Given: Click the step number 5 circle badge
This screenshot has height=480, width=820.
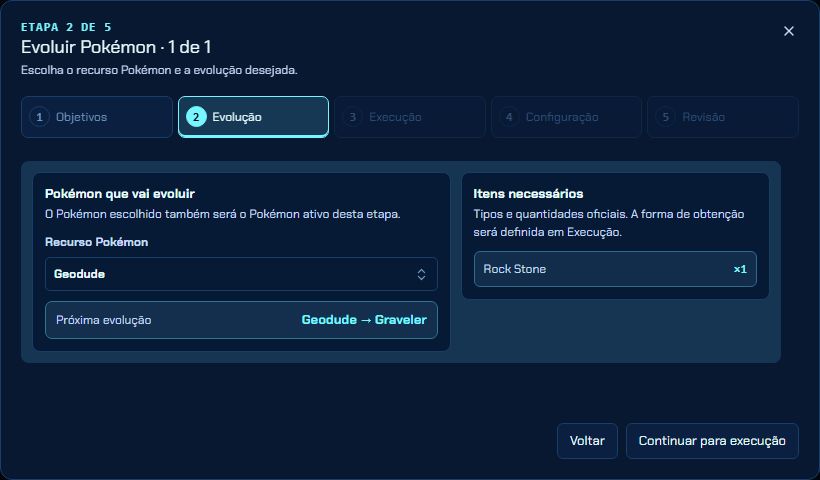Looking at the screenshot, I should coord(665,117).
